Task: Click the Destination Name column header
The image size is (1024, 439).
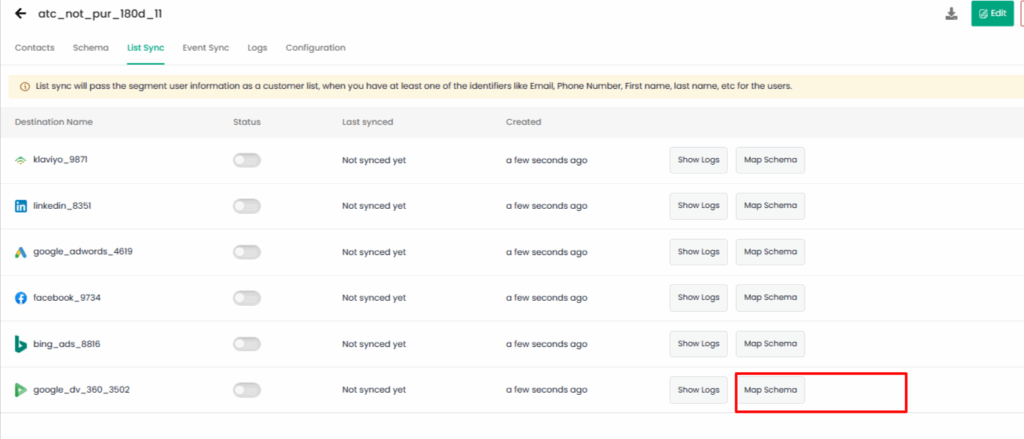Action: 54,122
